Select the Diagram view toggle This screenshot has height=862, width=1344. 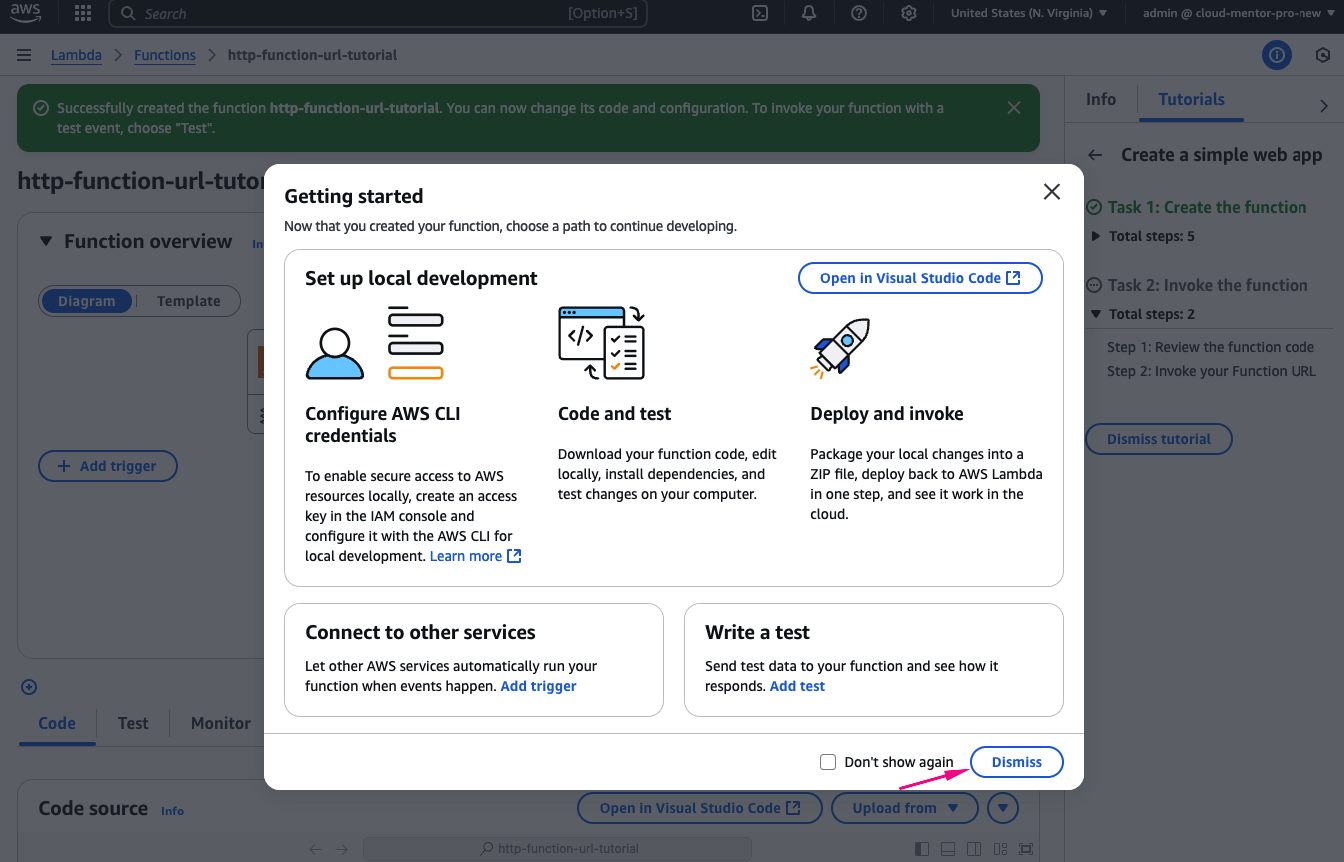(x=86, y=301)
